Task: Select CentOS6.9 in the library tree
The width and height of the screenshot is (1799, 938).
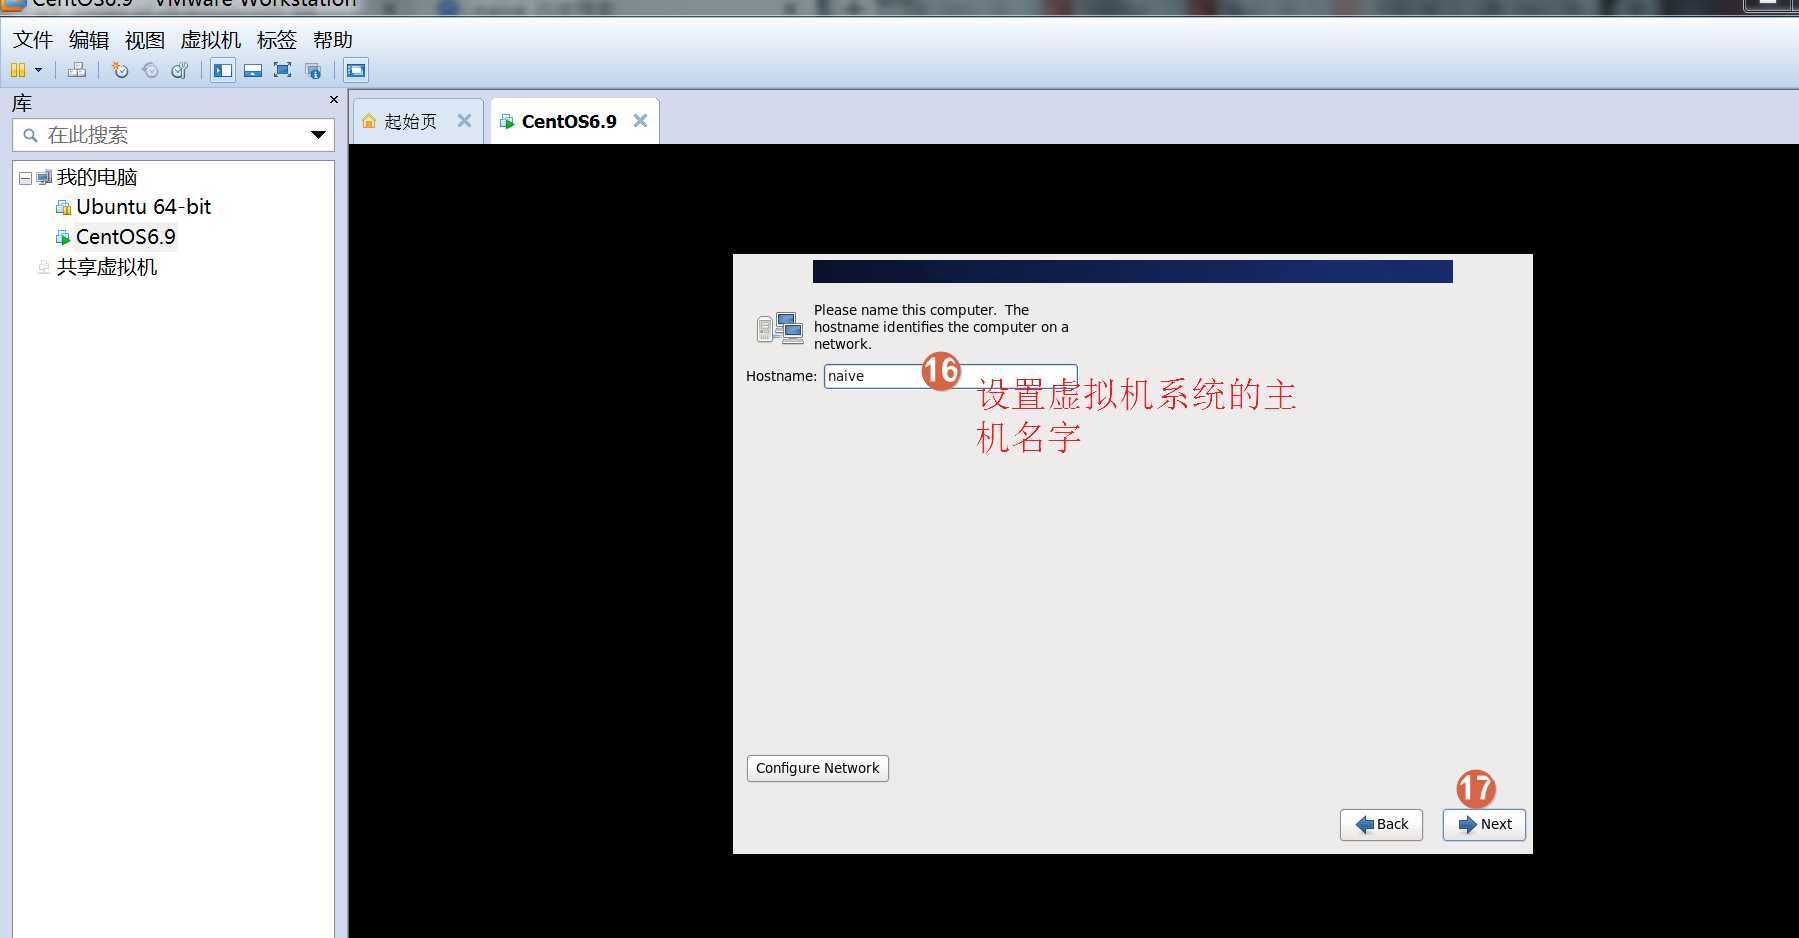Action: point(126,237)
